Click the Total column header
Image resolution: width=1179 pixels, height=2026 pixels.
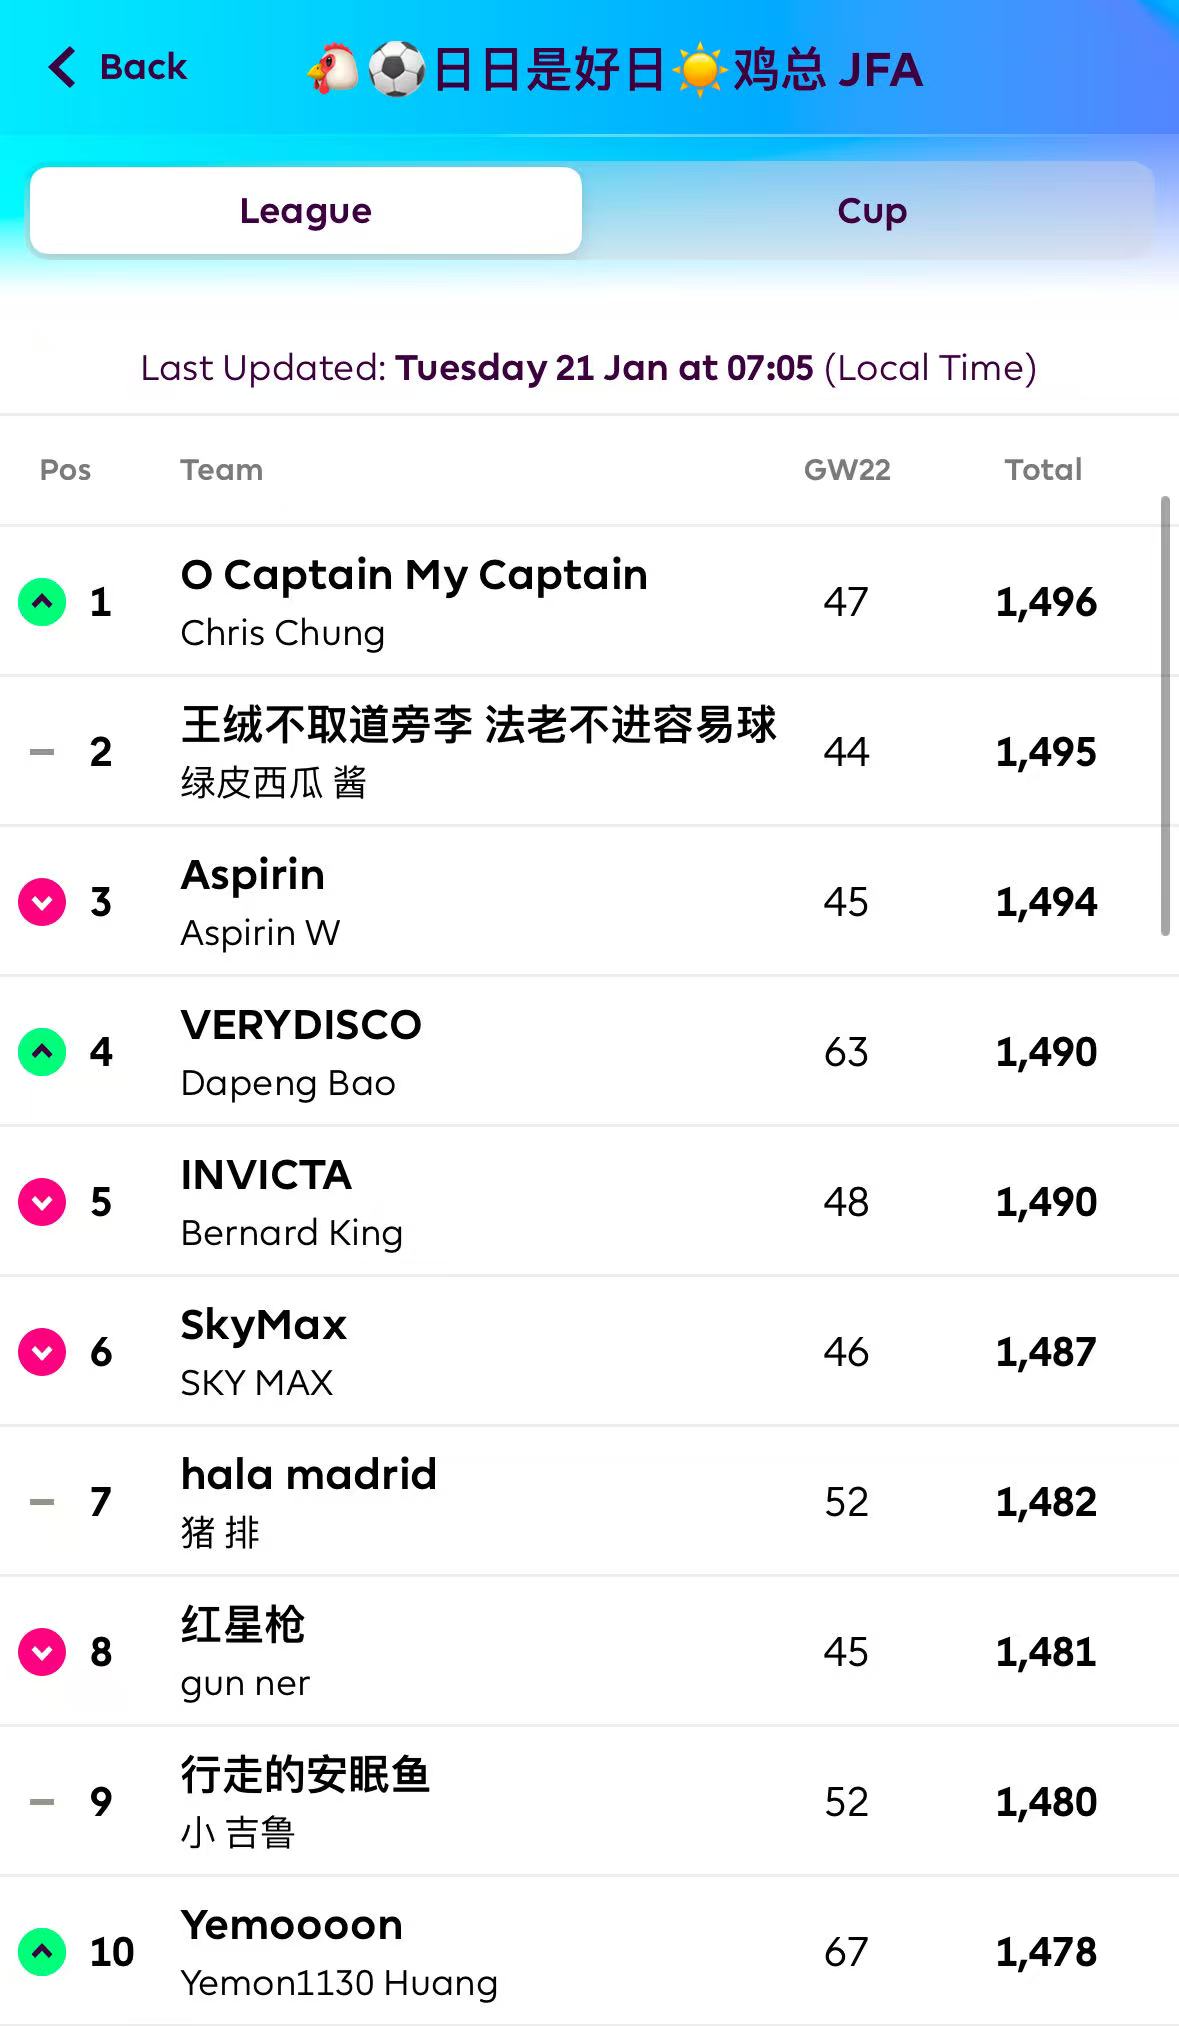(x=1043, y=470)
